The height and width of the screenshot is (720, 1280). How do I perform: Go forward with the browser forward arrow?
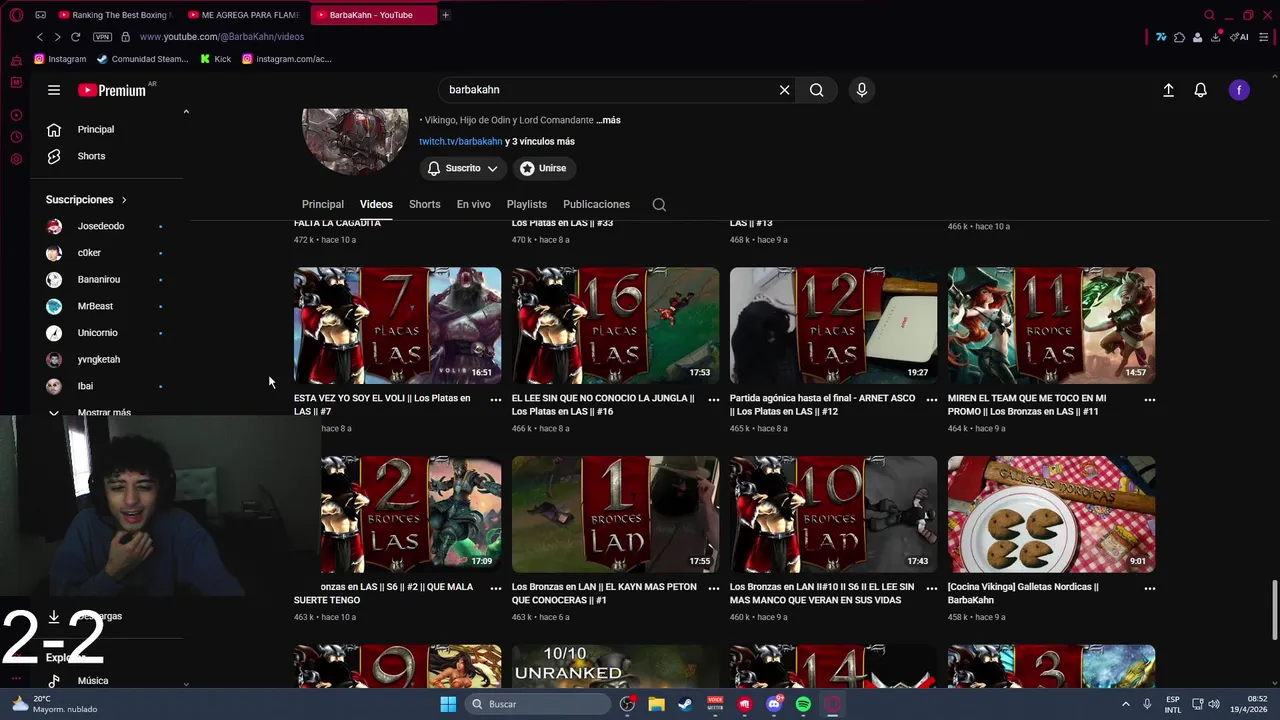coord(57,37)
